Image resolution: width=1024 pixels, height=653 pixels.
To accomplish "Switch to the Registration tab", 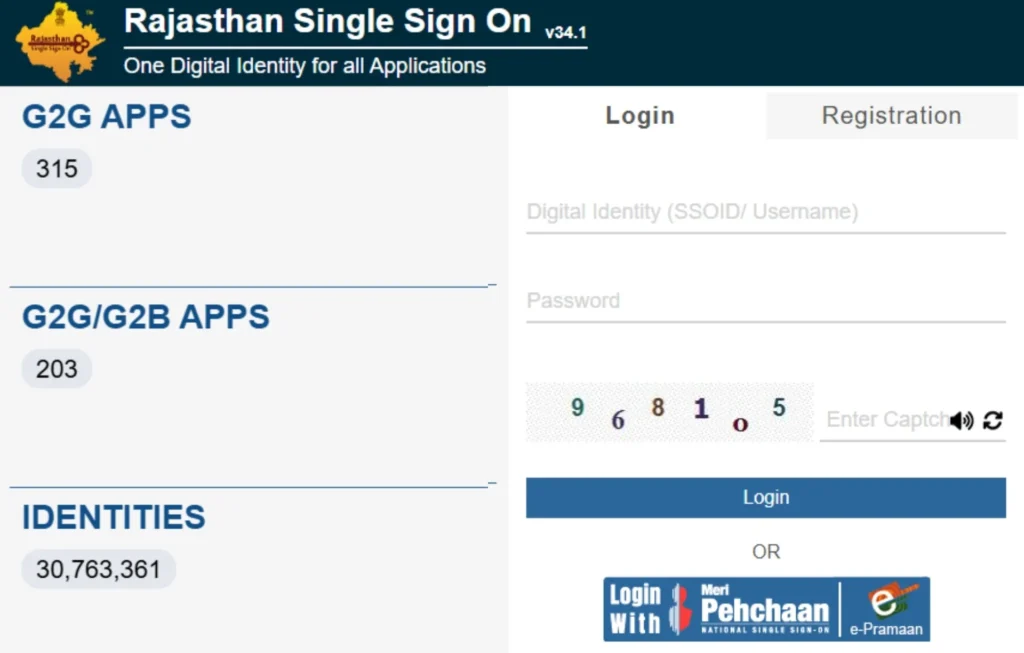I will [890, 115].
